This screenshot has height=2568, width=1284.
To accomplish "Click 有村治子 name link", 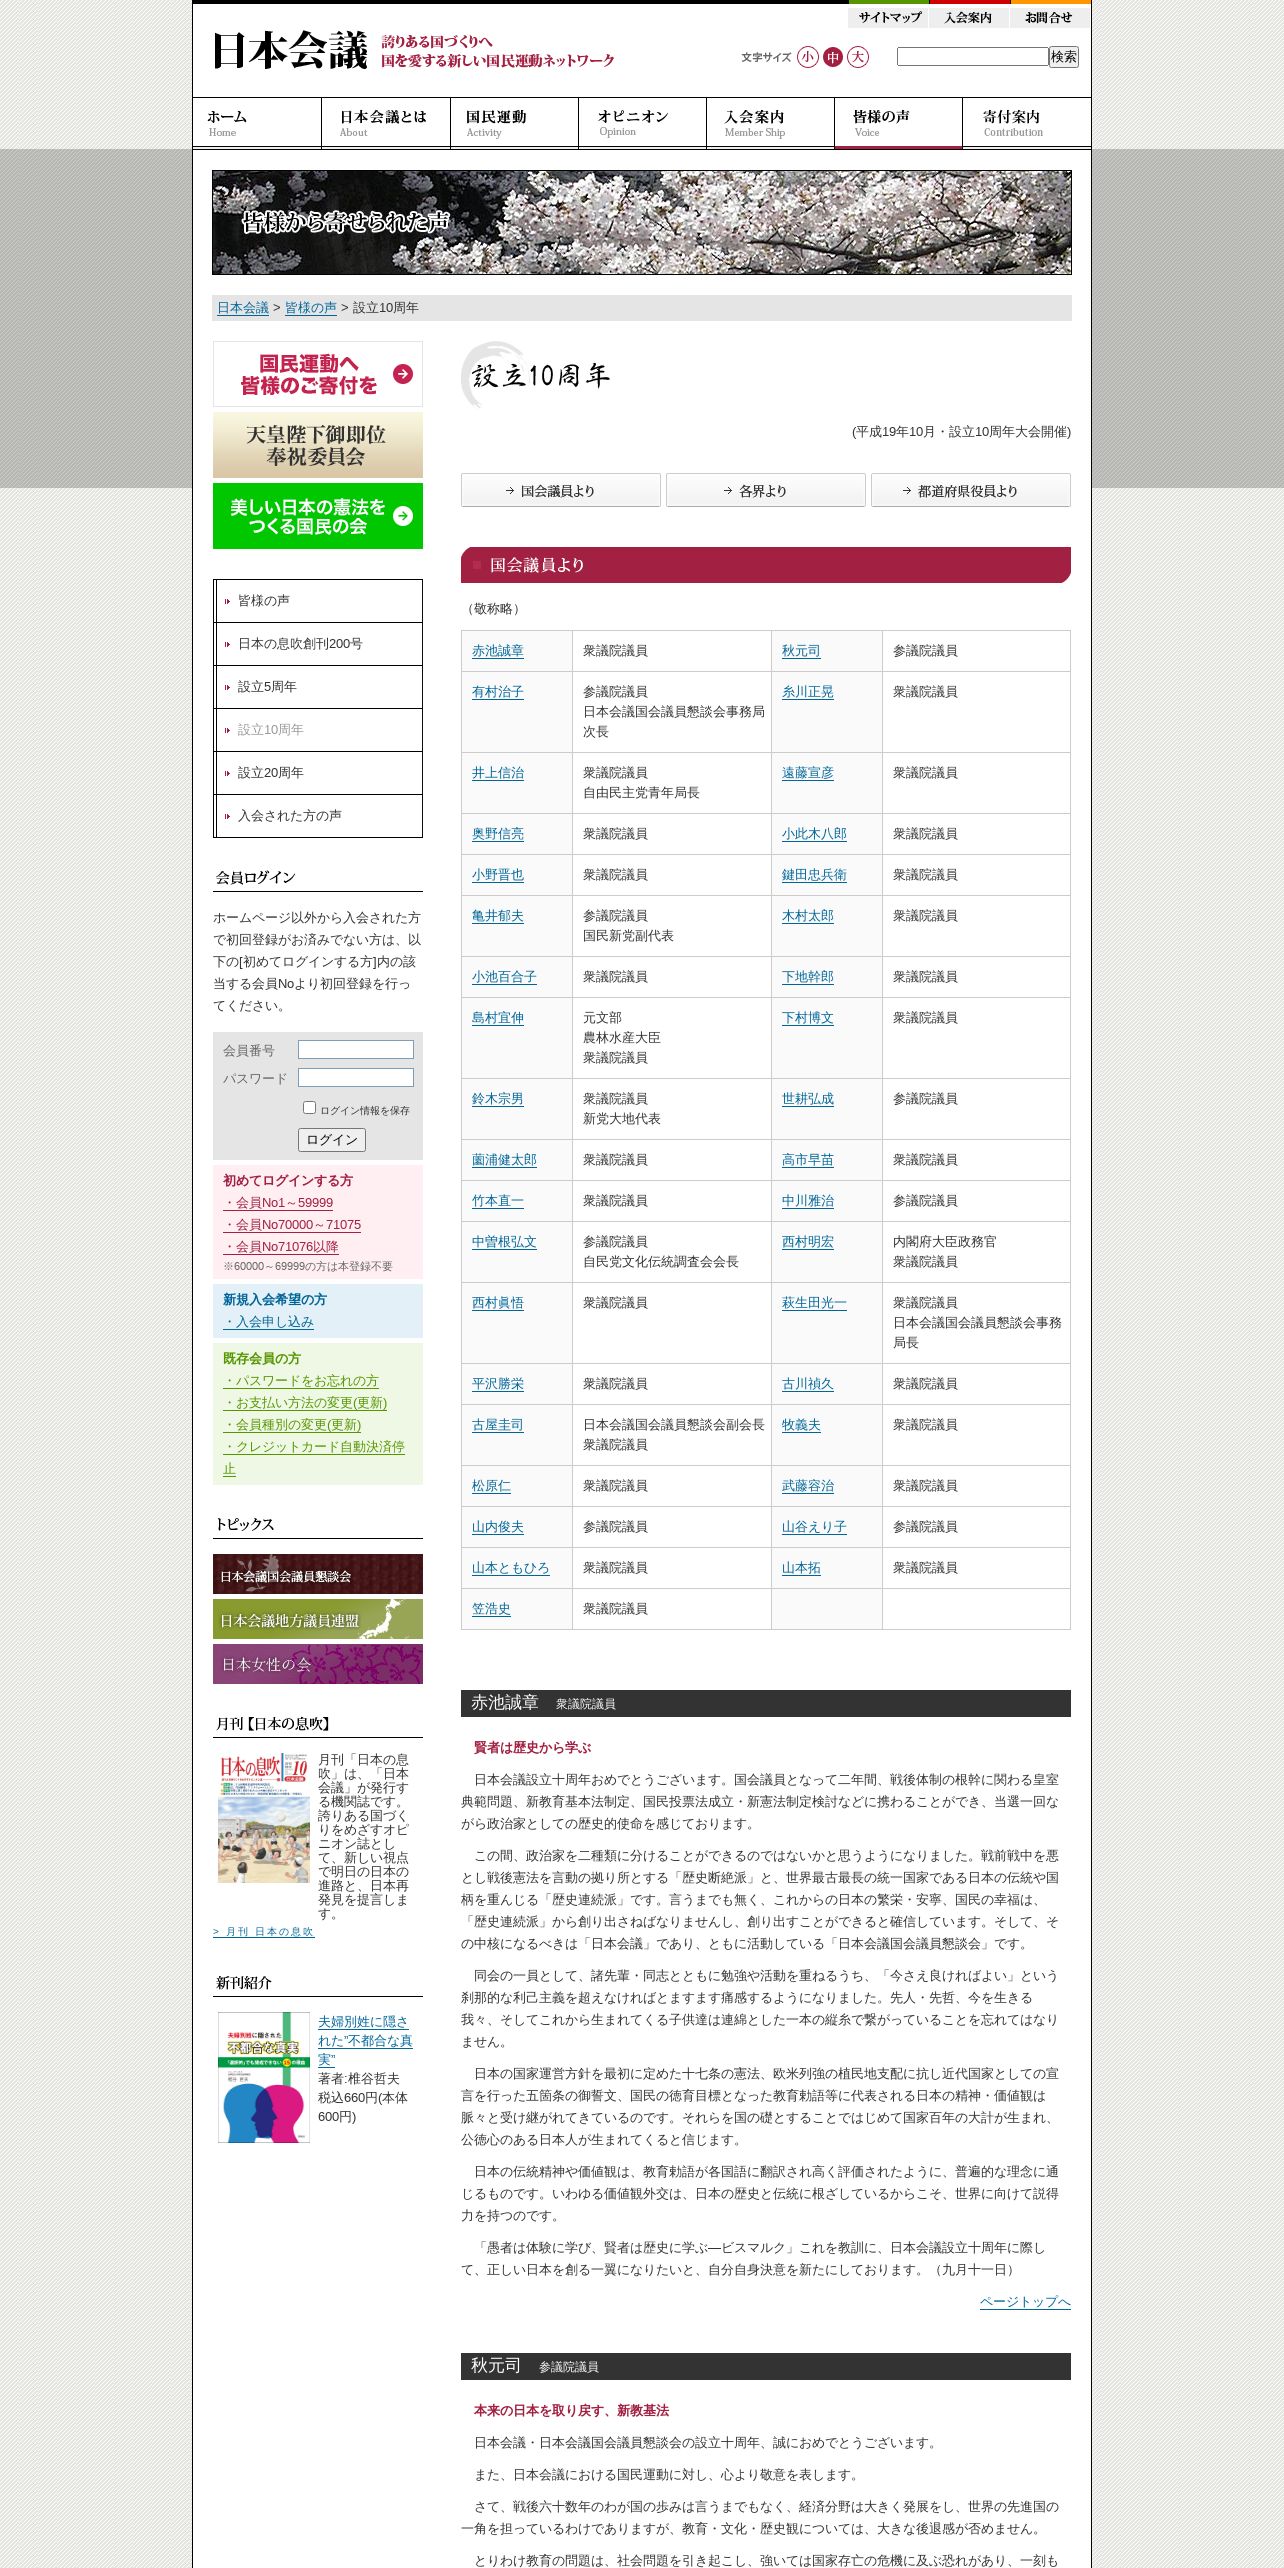I will click(498, 692).
